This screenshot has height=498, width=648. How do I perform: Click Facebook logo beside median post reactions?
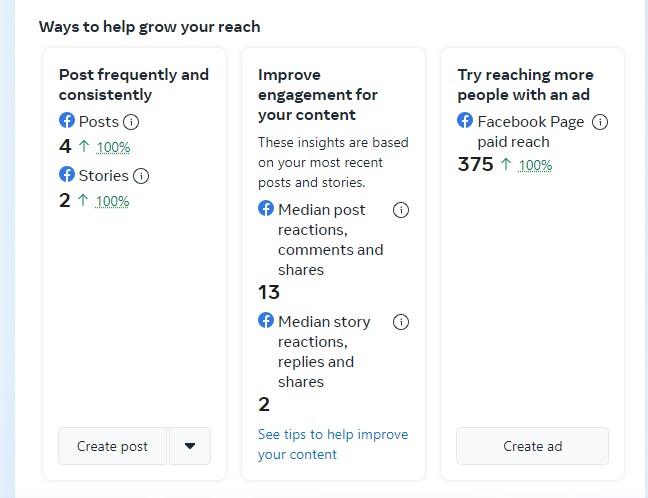[266, 209]
